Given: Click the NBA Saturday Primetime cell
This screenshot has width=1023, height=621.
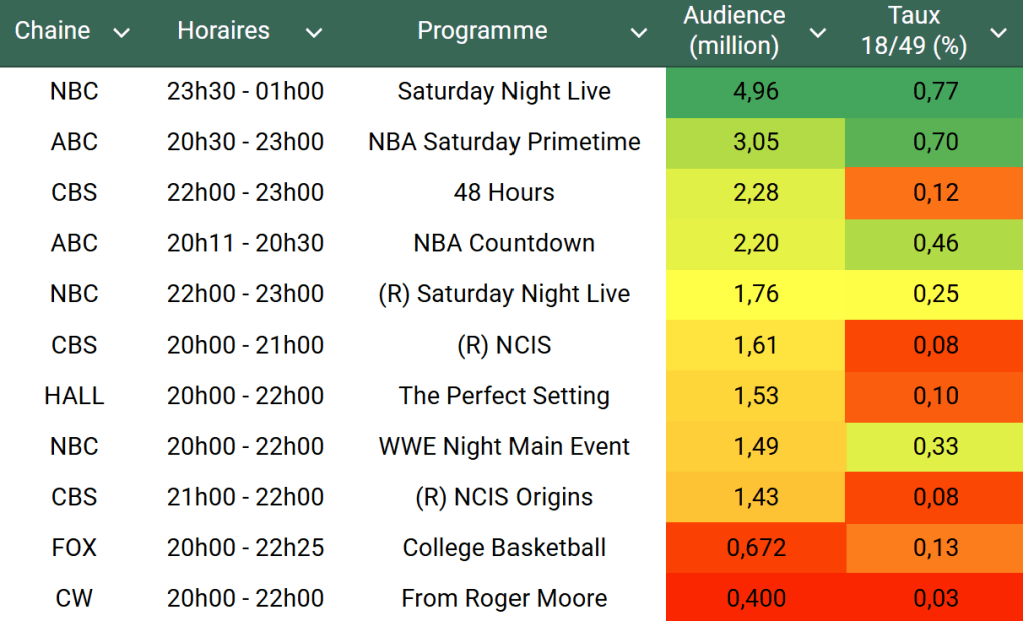Looking at the screenshot, I should click(504, 142).
